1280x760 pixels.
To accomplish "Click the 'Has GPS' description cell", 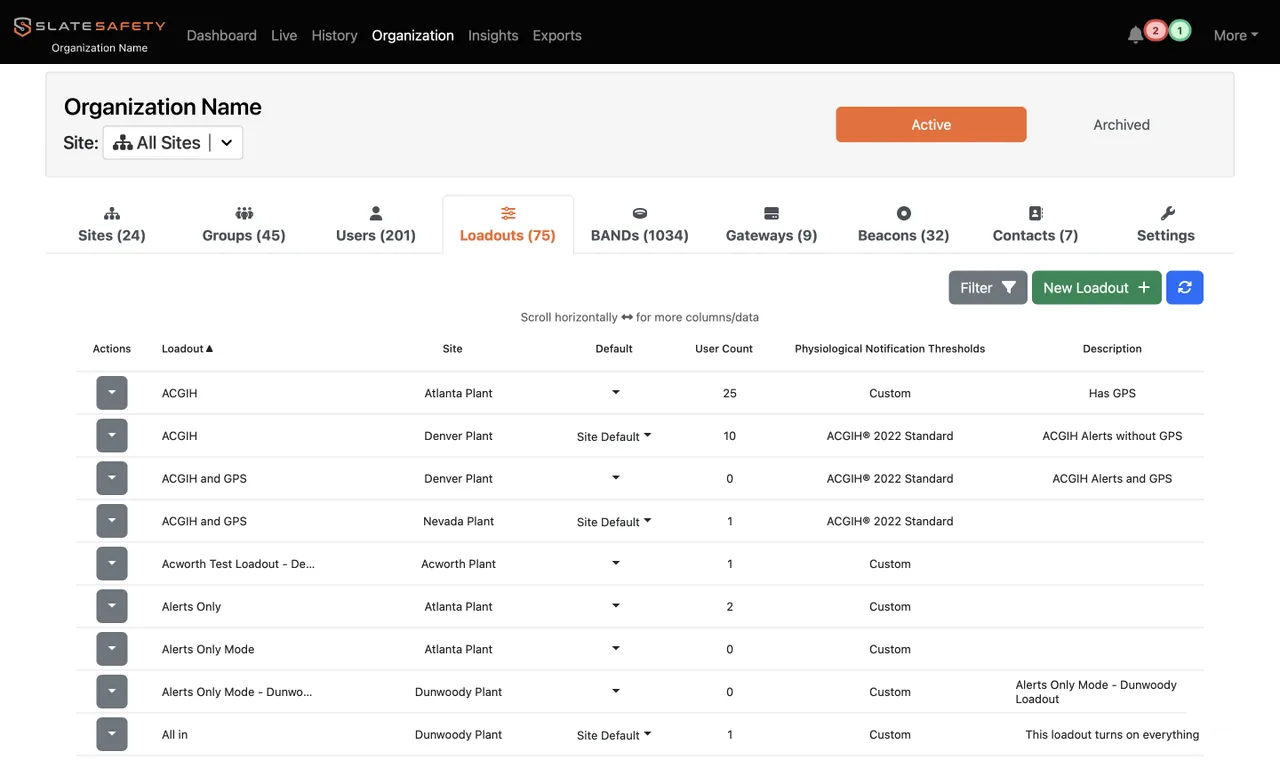I will pos(1112,393).
